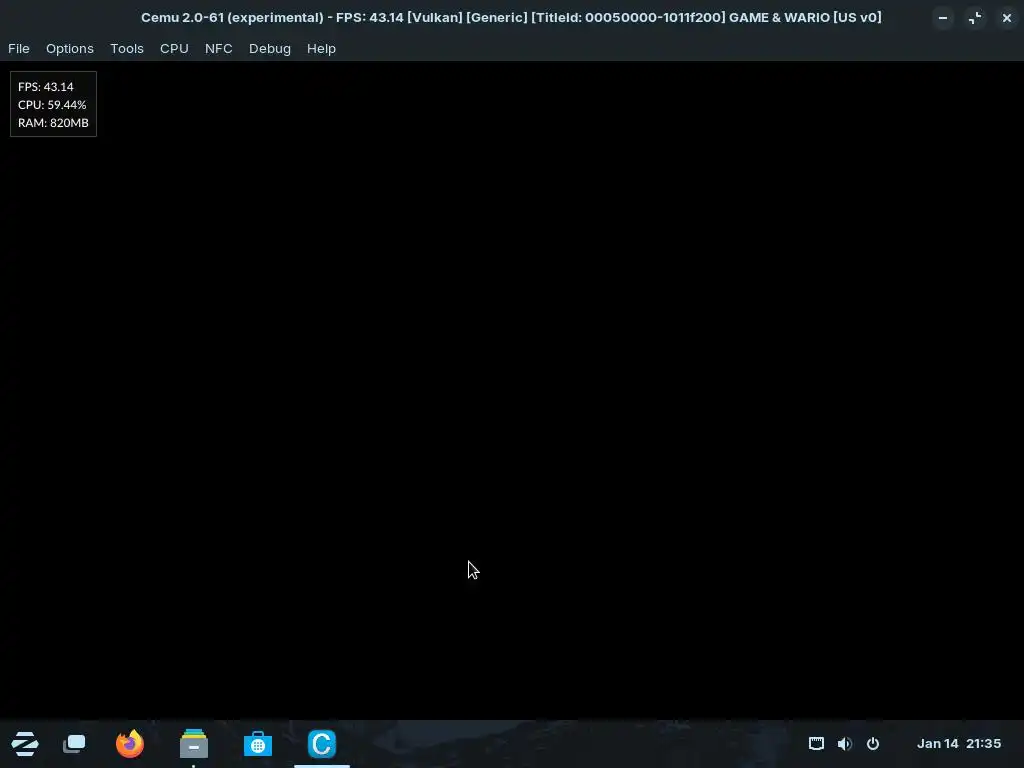
Task: Open the Zorin start menu icon
Action: pyautogui.click(x=25, y=743)
